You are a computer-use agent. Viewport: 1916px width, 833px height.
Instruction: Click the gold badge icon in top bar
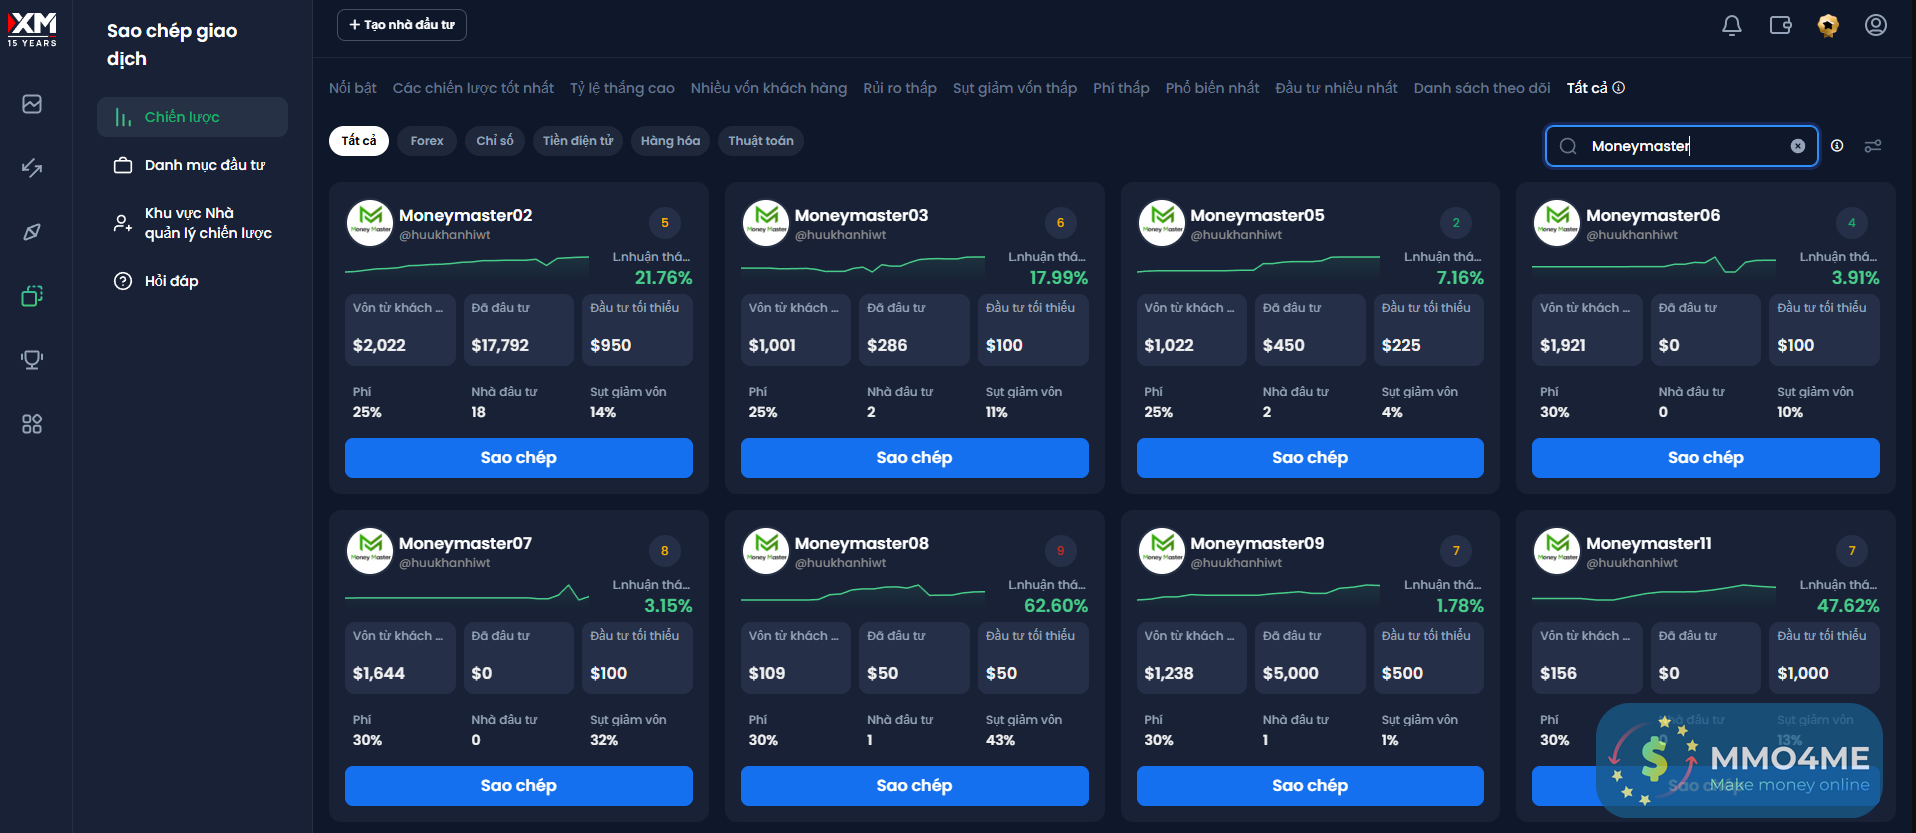(x=1828, y=26)
